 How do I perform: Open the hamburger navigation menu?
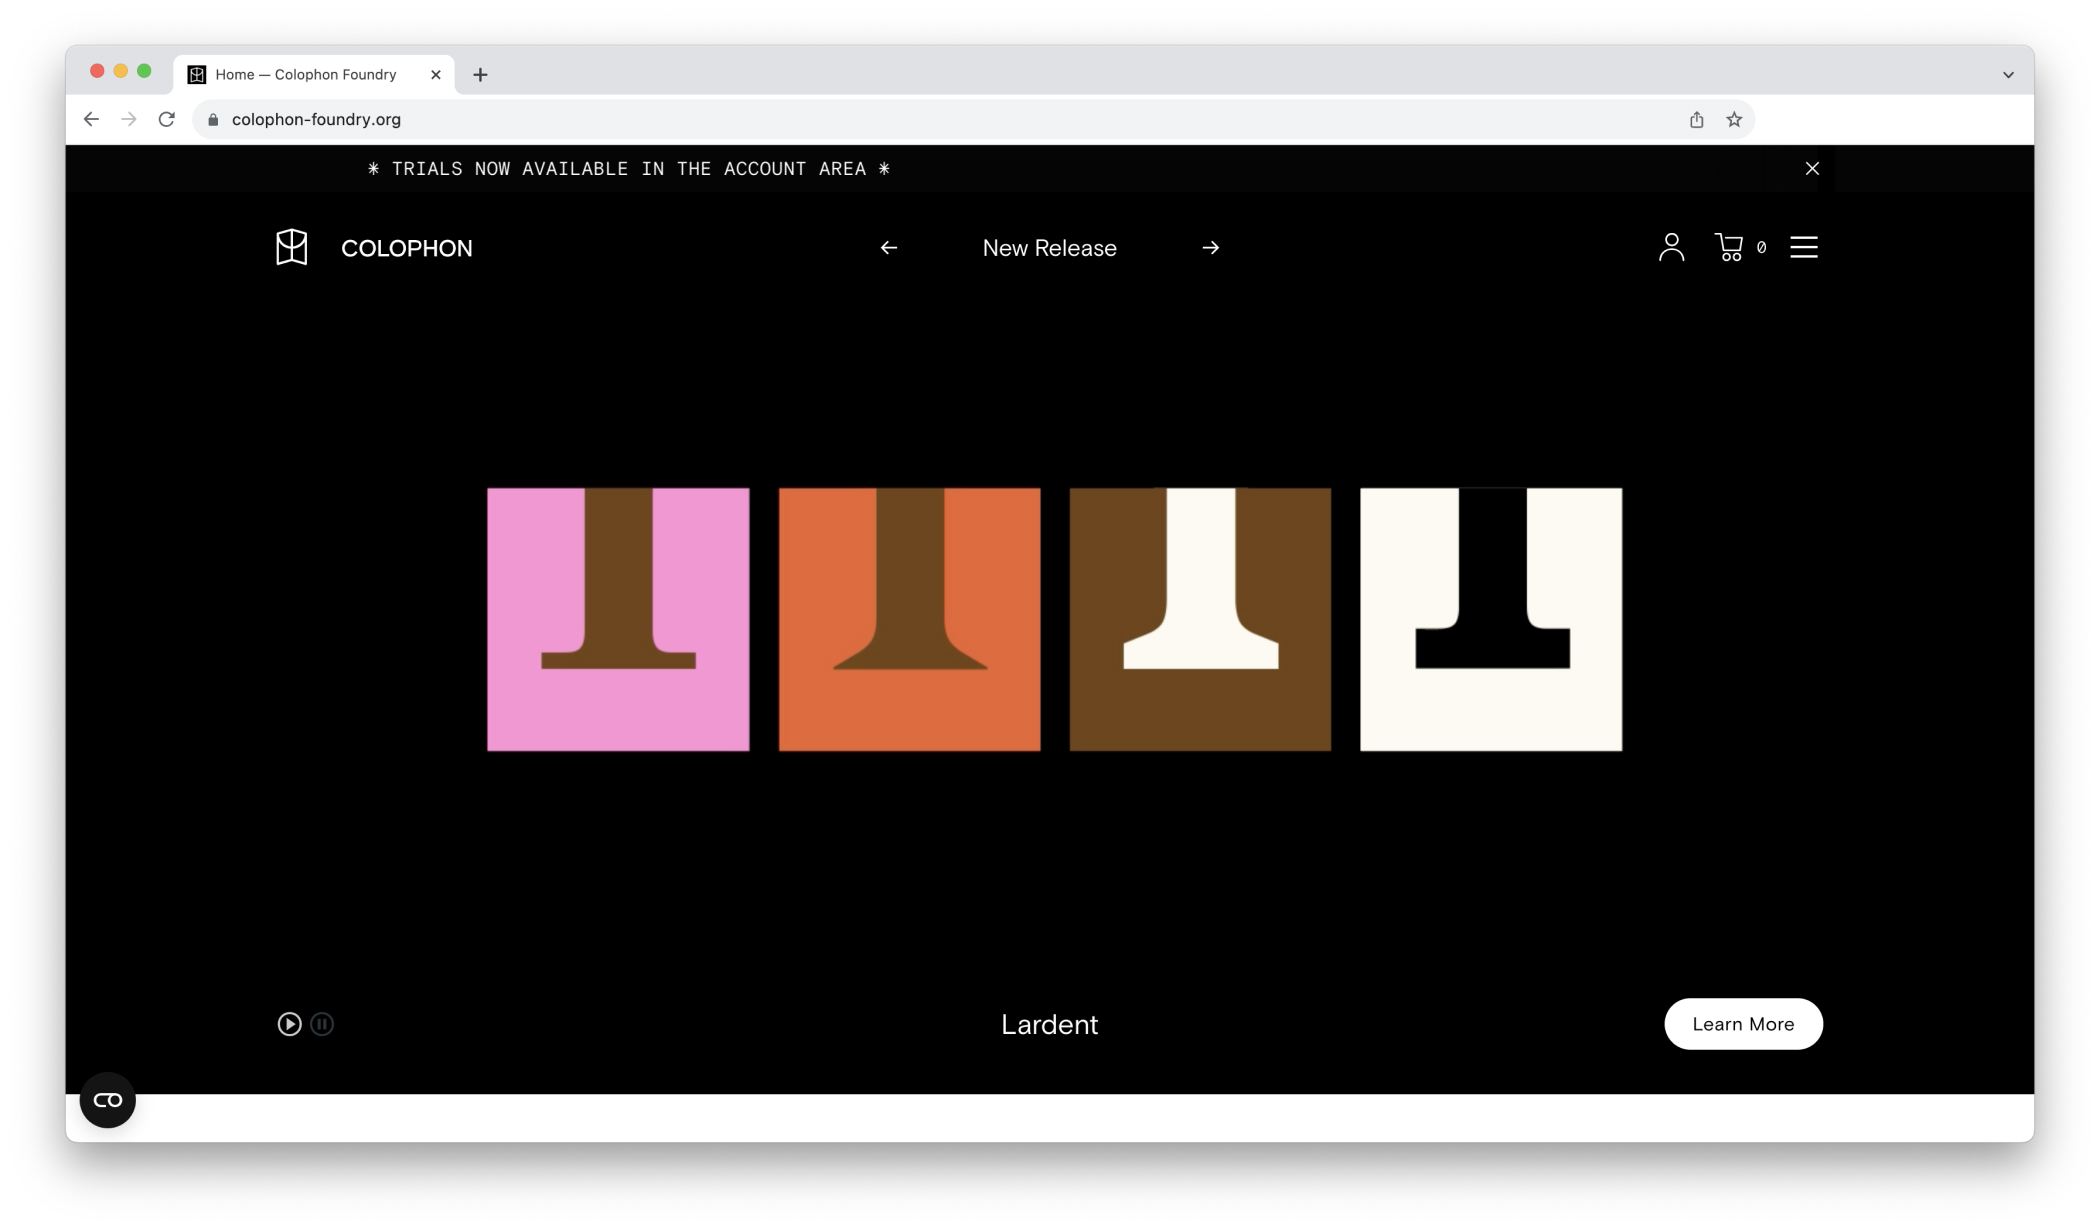(x=1803, y=247)
